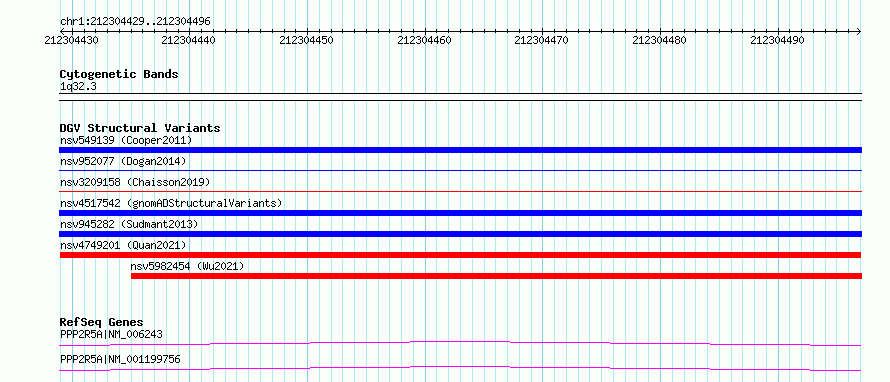Open variant nsv945282 (Sudmant2013) label
Viewport: 890px width, 382px height.
point(129,224)
